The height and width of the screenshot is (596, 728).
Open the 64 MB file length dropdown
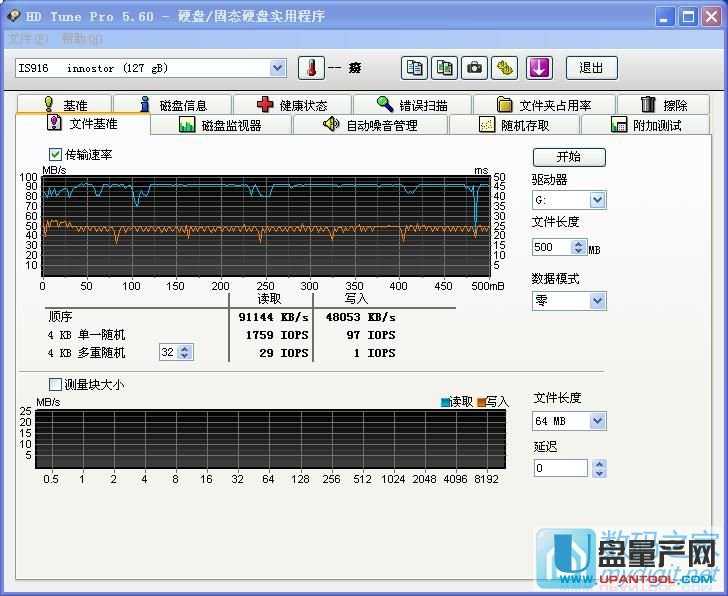tap(597, 421)
